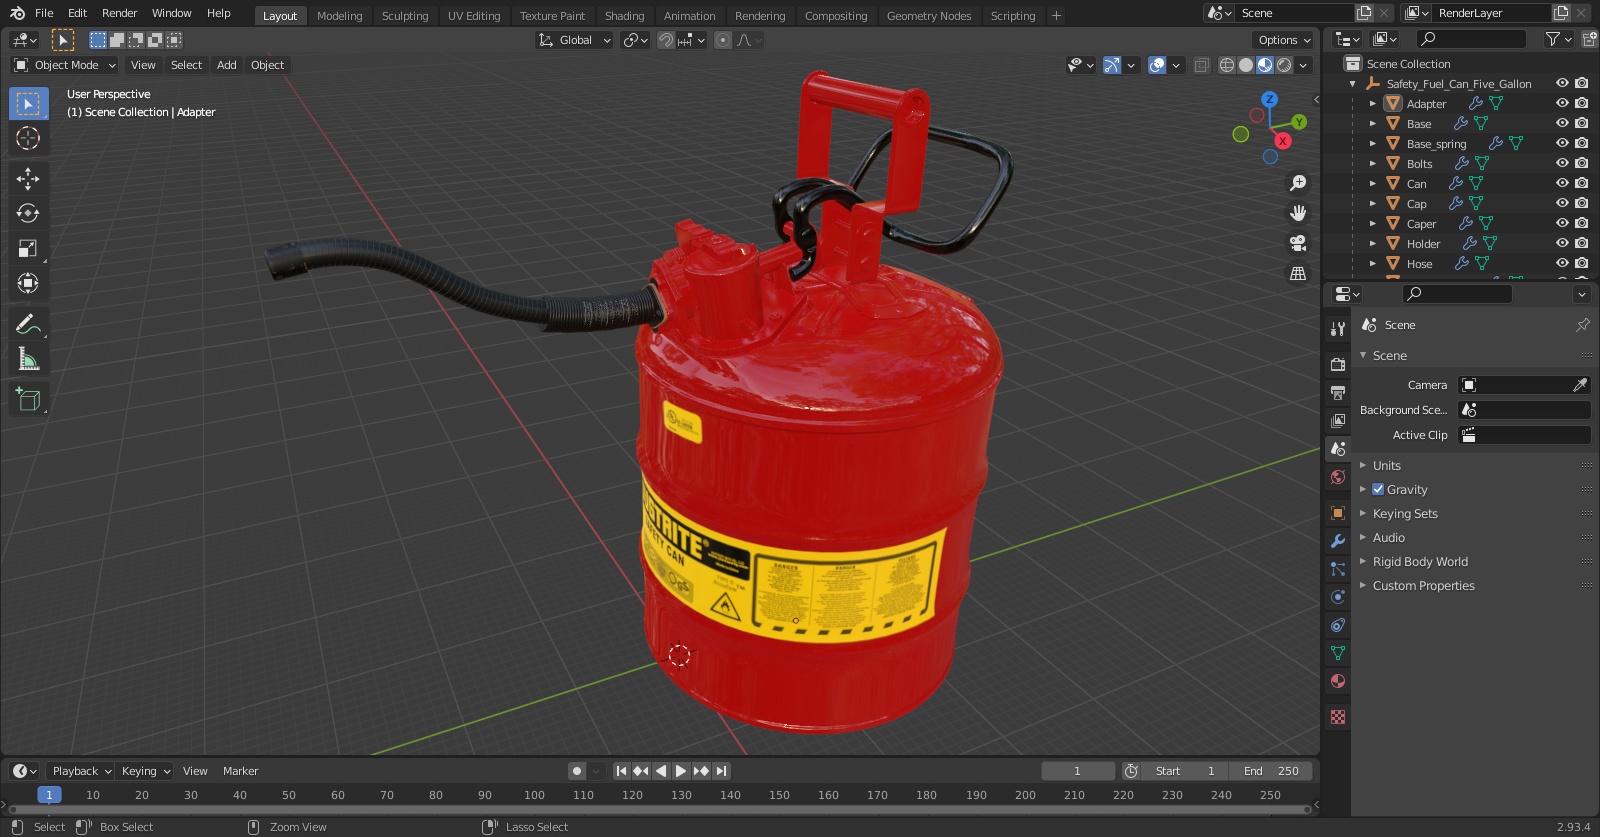Select the Scale tool
1600x837 pixels.
coord(28,249)
